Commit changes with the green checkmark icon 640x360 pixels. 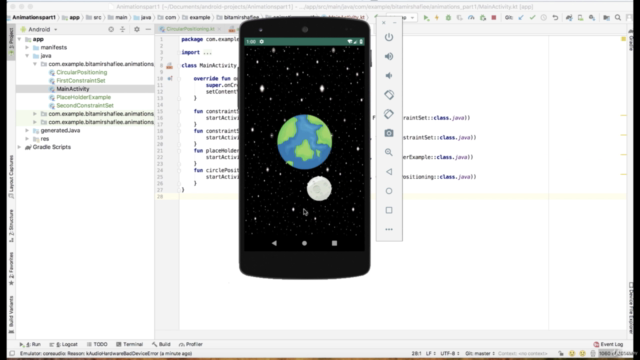tap(532, 18)
